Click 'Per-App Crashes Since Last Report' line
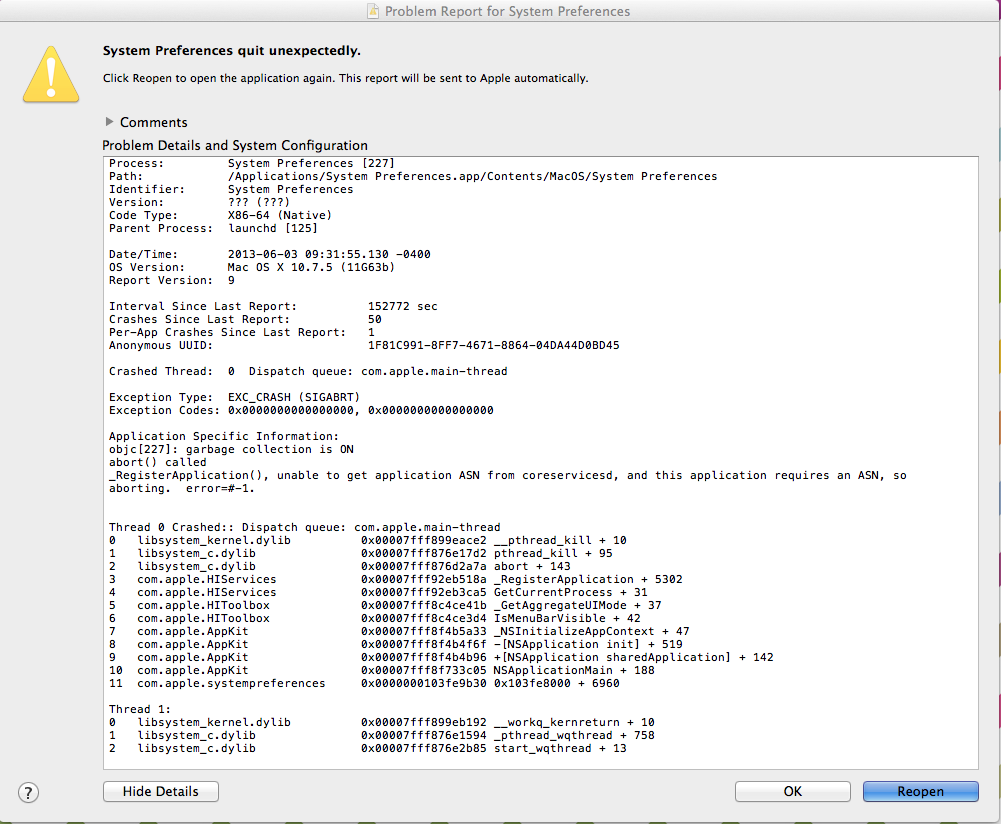The image size is (1001, 824). 242,333
